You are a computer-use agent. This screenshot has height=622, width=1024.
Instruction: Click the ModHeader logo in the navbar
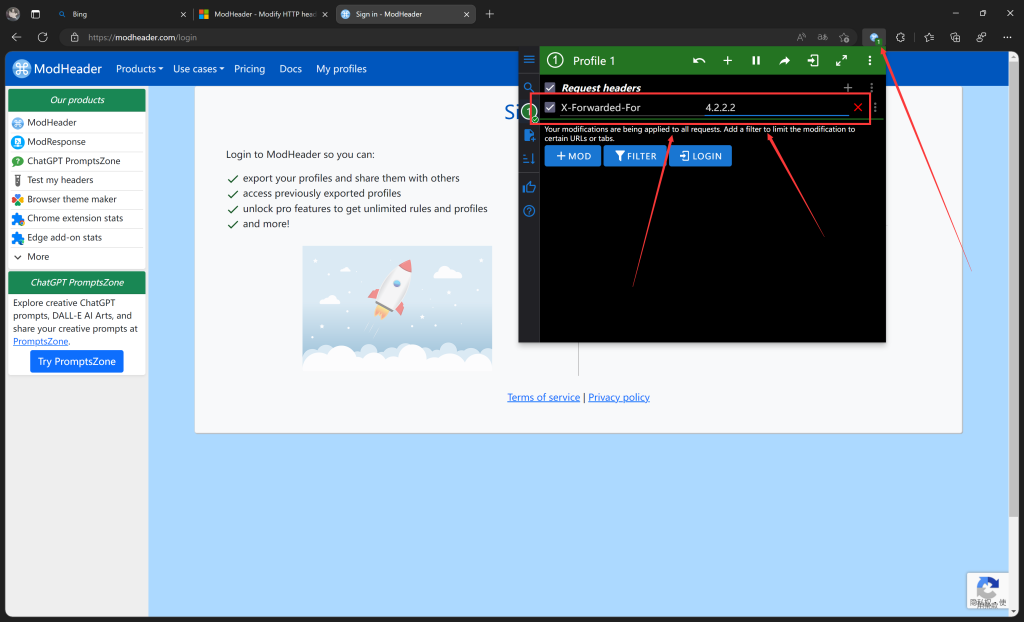point(57,69)
